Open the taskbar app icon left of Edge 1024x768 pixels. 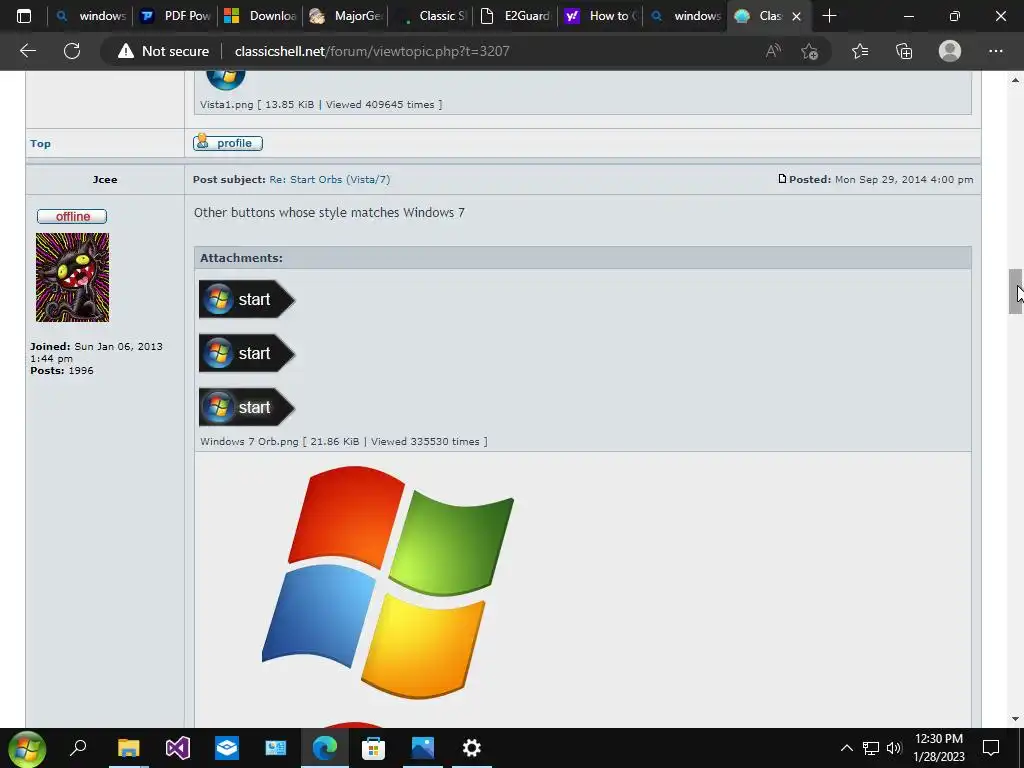coord(276,748)
